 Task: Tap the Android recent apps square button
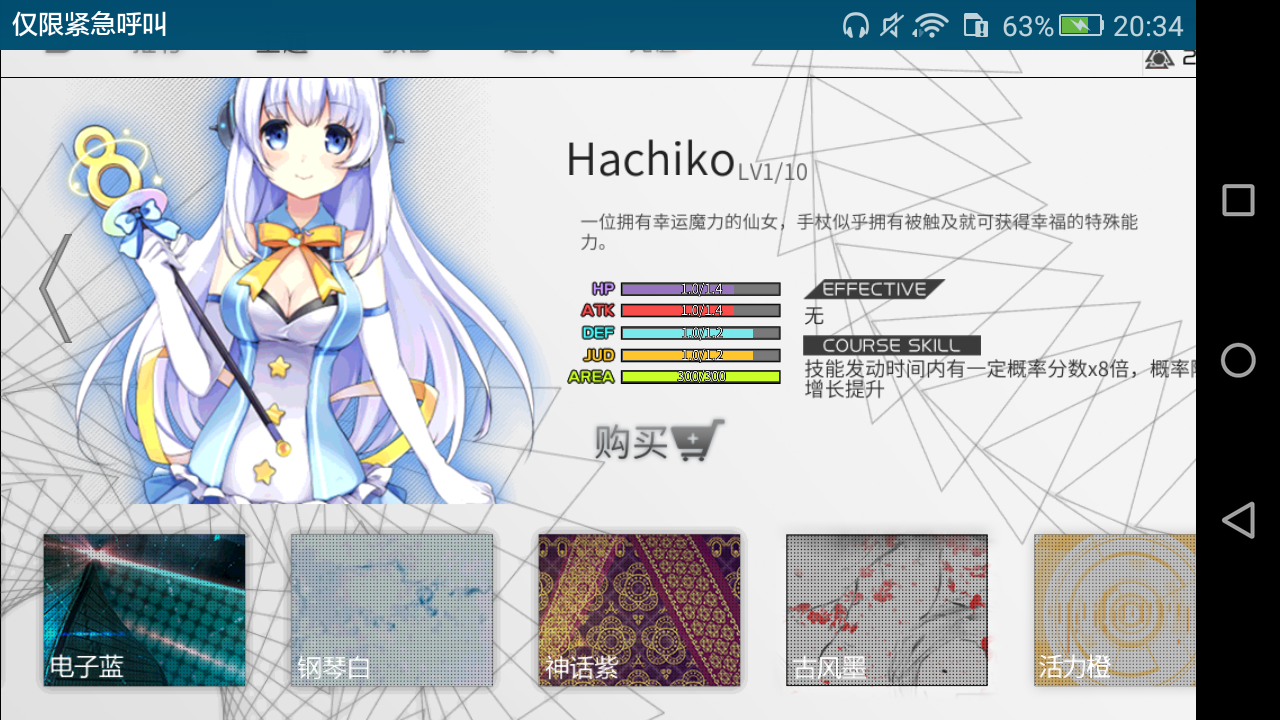1238,201
